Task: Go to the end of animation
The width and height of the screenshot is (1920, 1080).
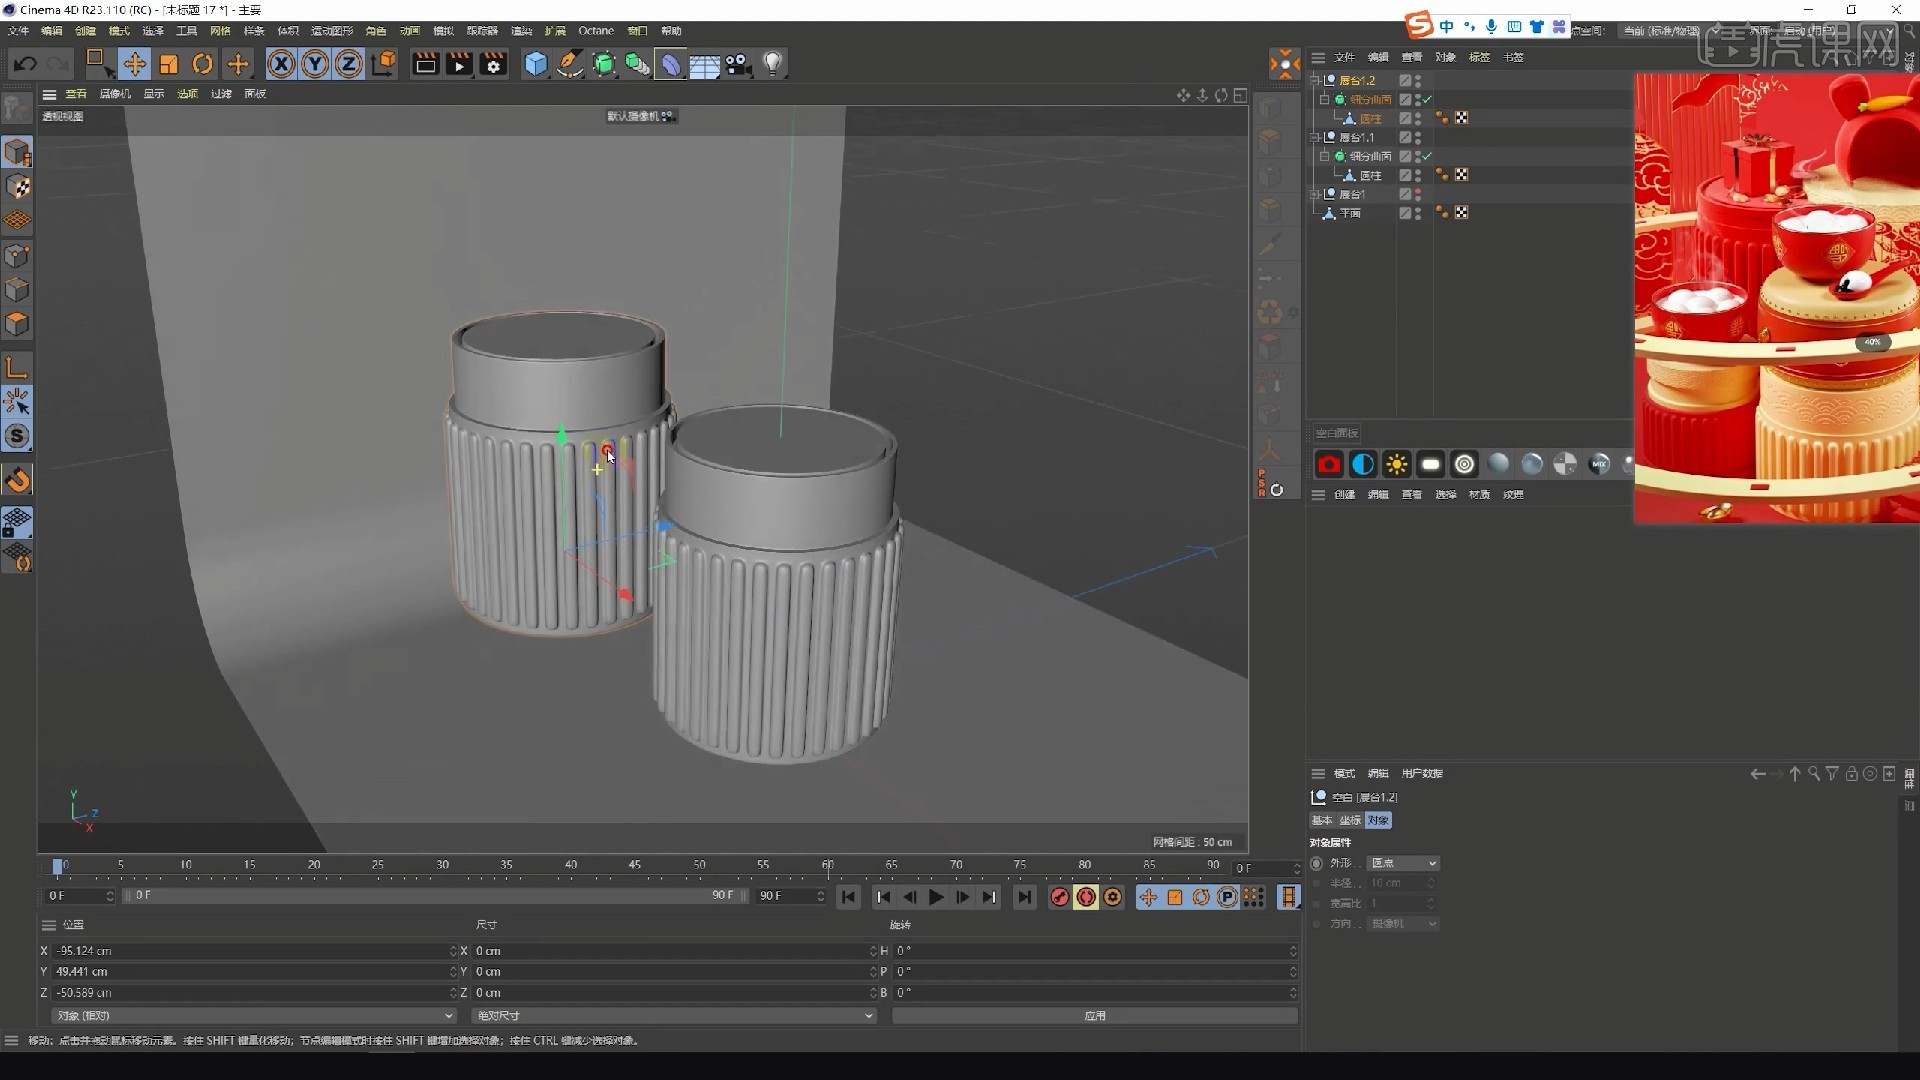Action: coord(1024,897)
